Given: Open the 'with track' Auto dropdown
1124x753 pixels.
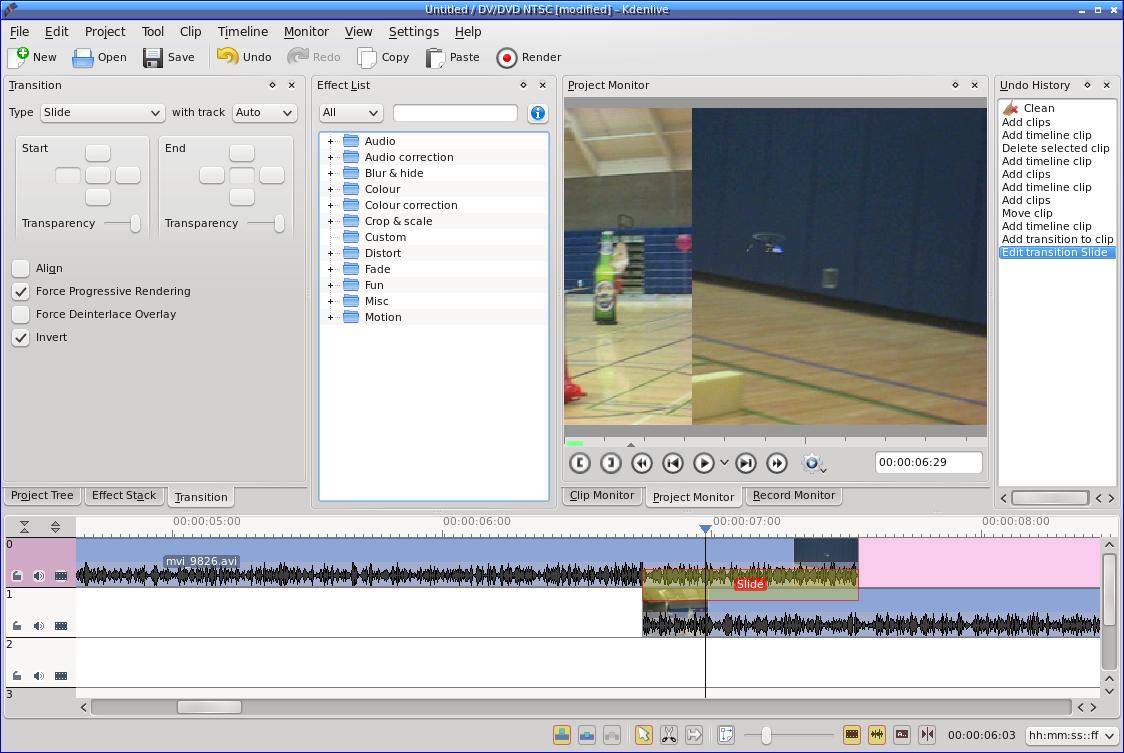Looking at the screenshot, I should click(264, 113).
